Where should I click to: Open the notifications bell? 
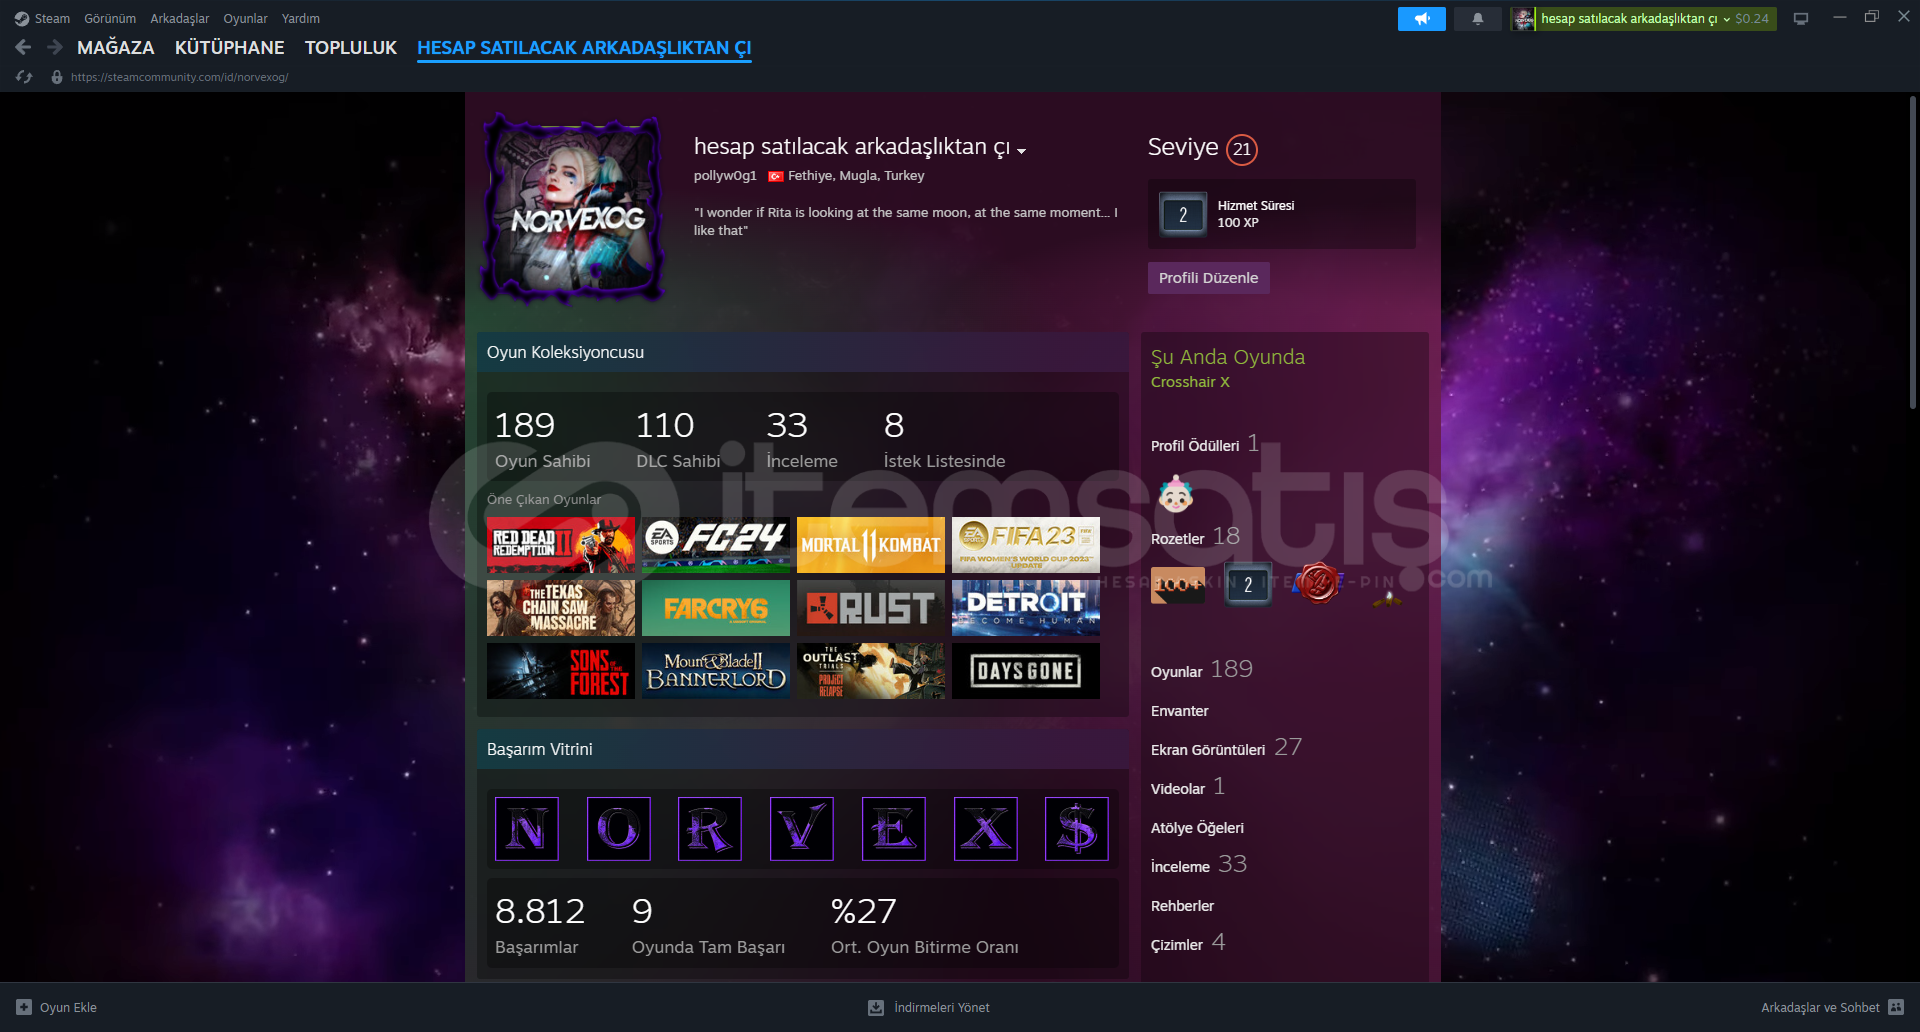(x=1477, y=19)
